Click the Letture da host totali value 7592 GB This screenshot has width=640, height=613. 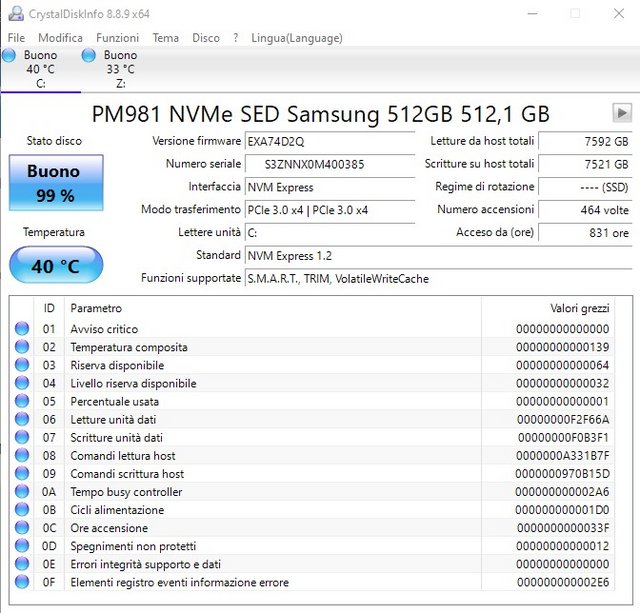585,141
